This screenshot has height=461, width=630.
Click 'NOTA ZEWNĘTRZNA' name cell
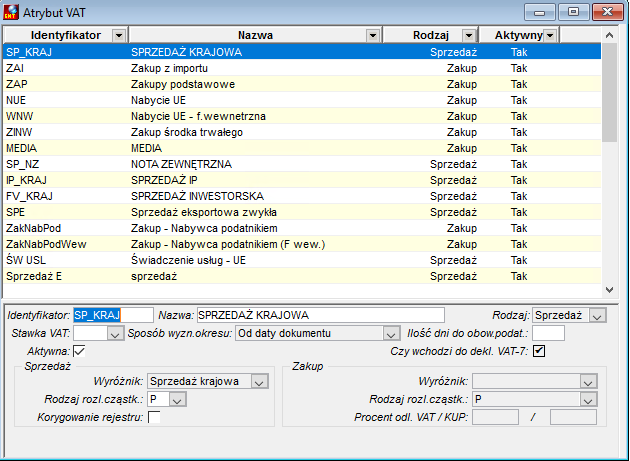pyautogui.click(x=181, y=164)
